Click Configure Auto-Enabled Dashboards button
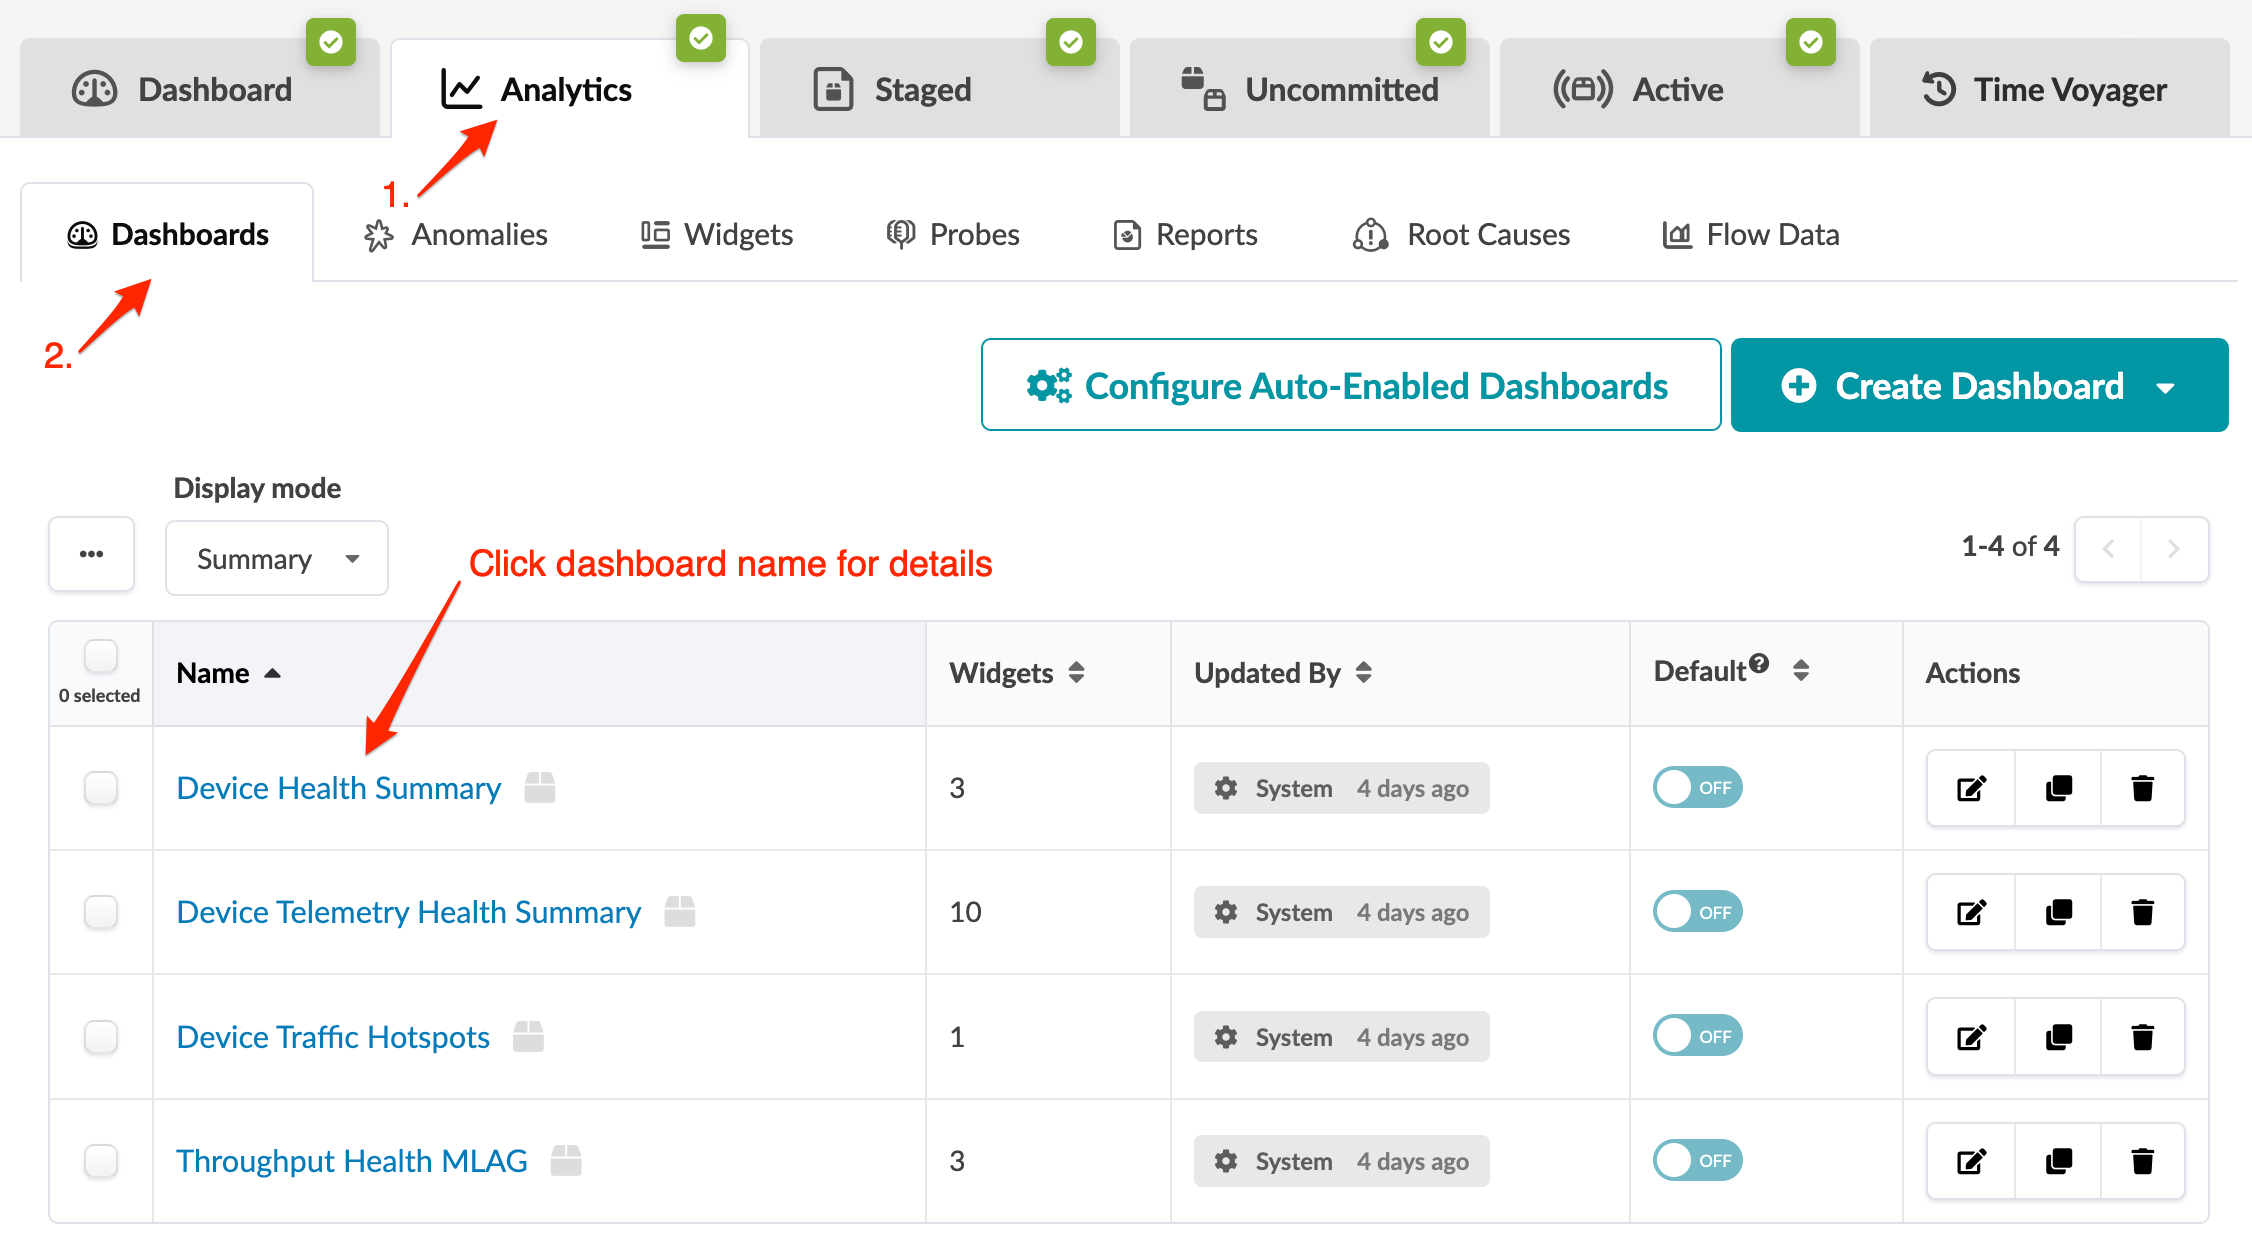 coord(1350,386)
